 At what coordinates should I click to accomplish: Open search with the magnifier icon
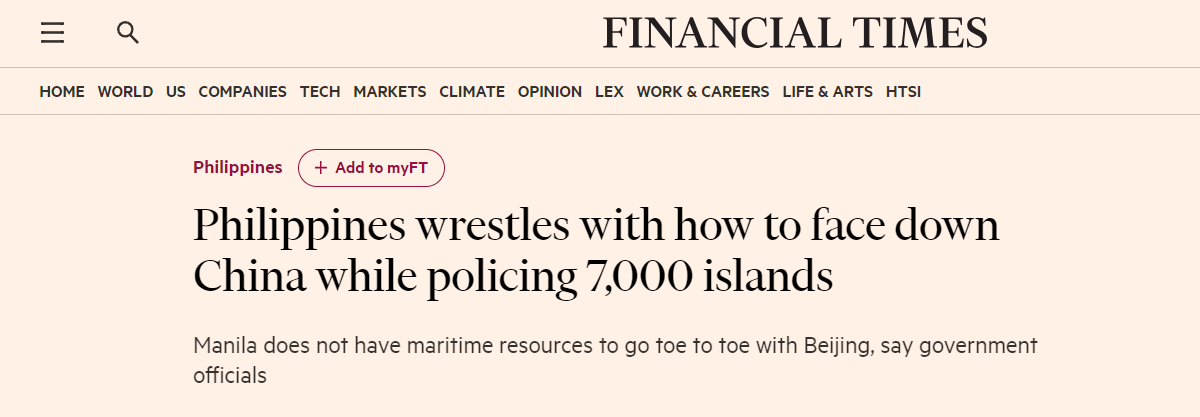tap(128, 33)
